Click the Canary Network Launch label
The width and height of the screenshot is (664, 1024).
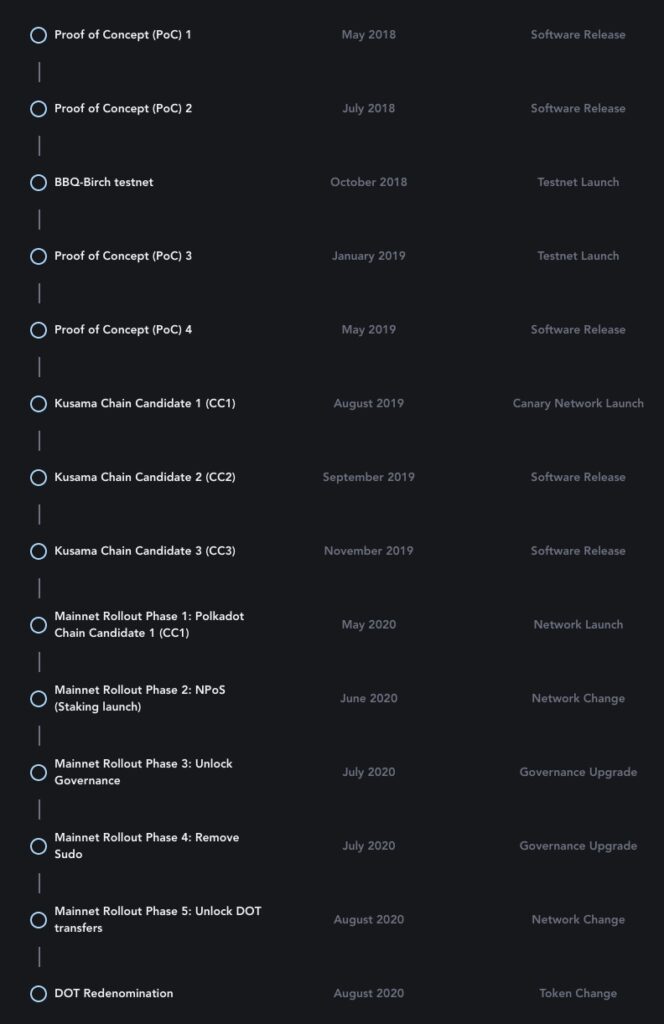tap(578, 403)
